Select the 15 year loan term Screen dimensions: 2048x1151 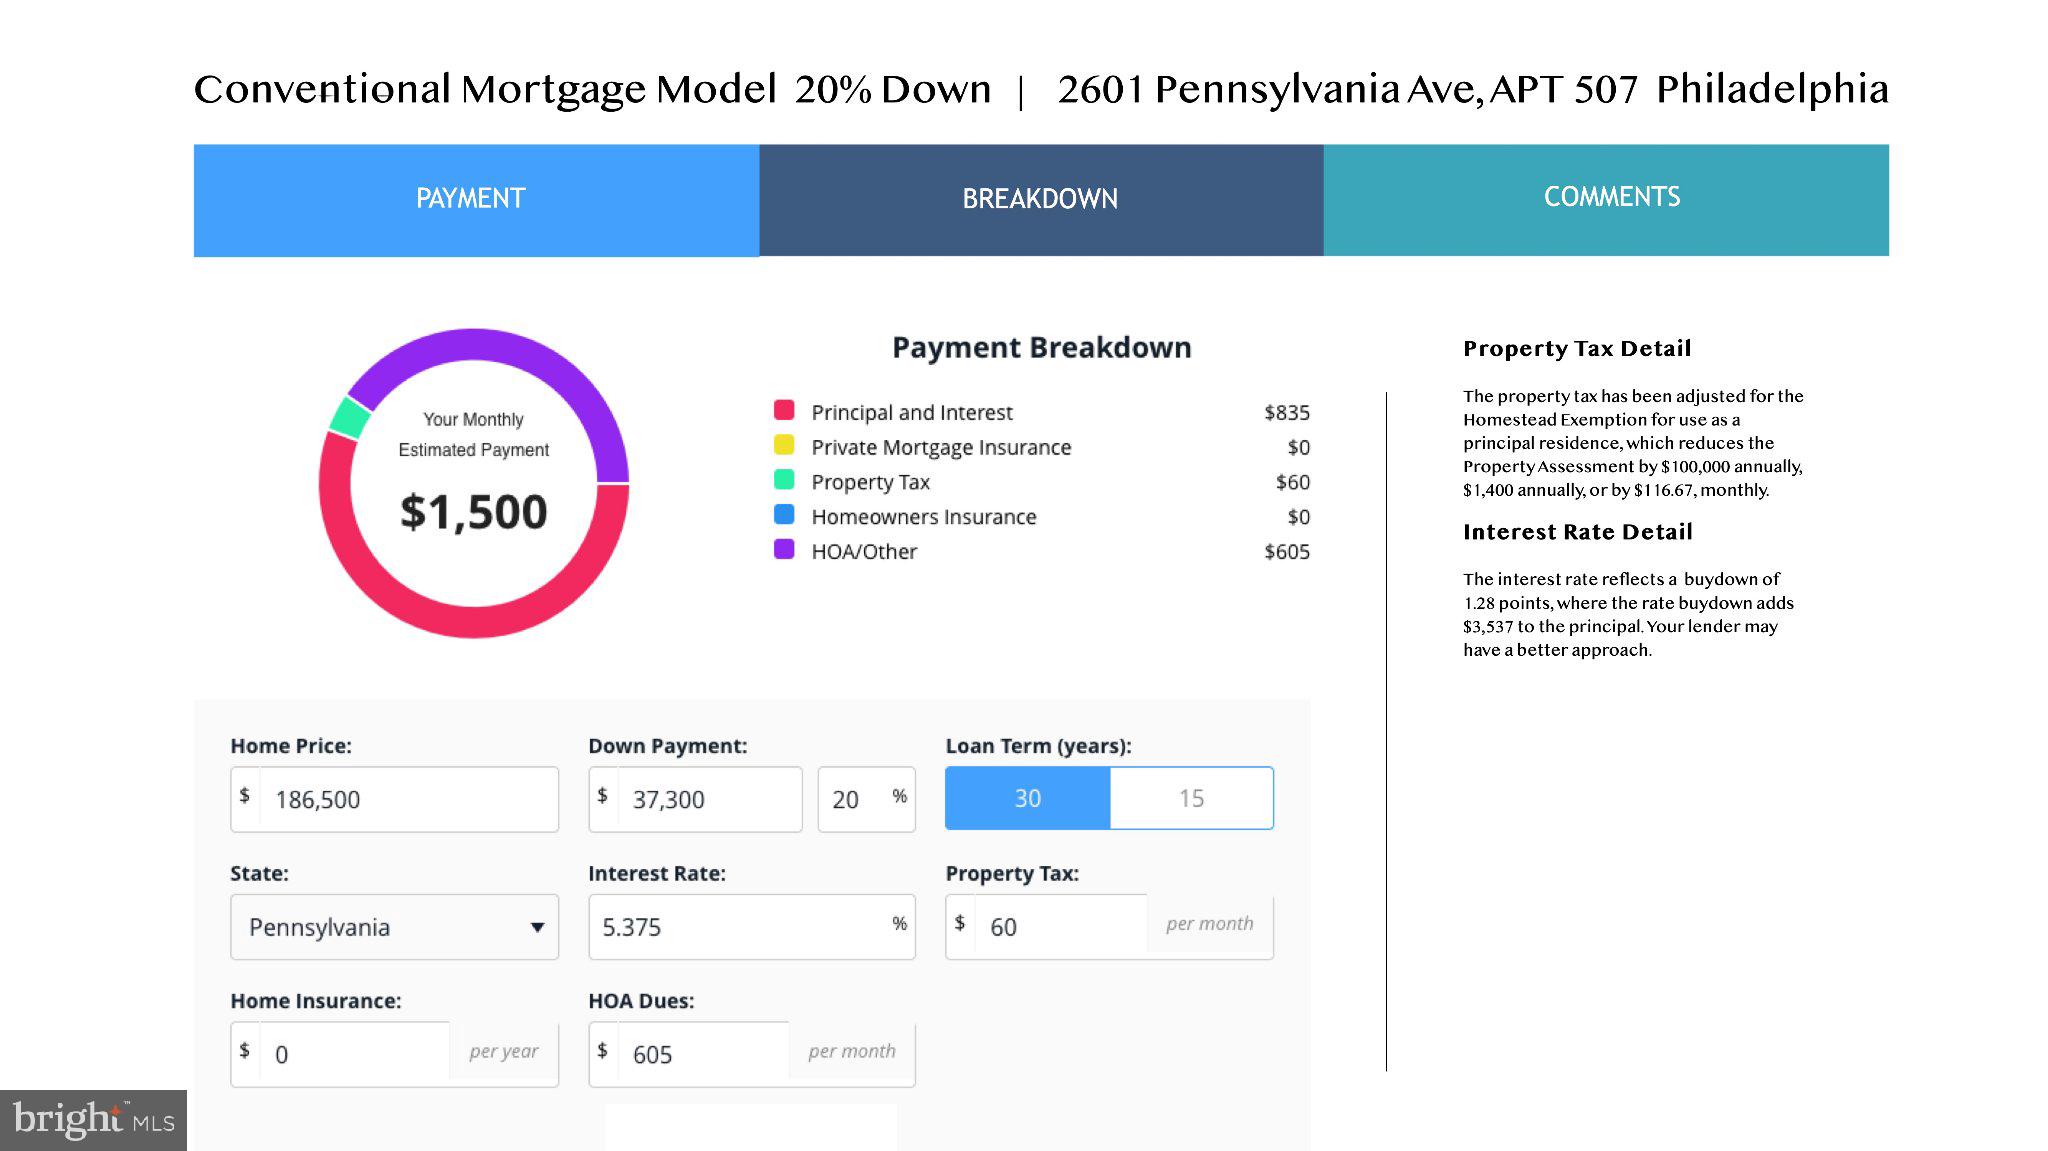[1191, 798]
